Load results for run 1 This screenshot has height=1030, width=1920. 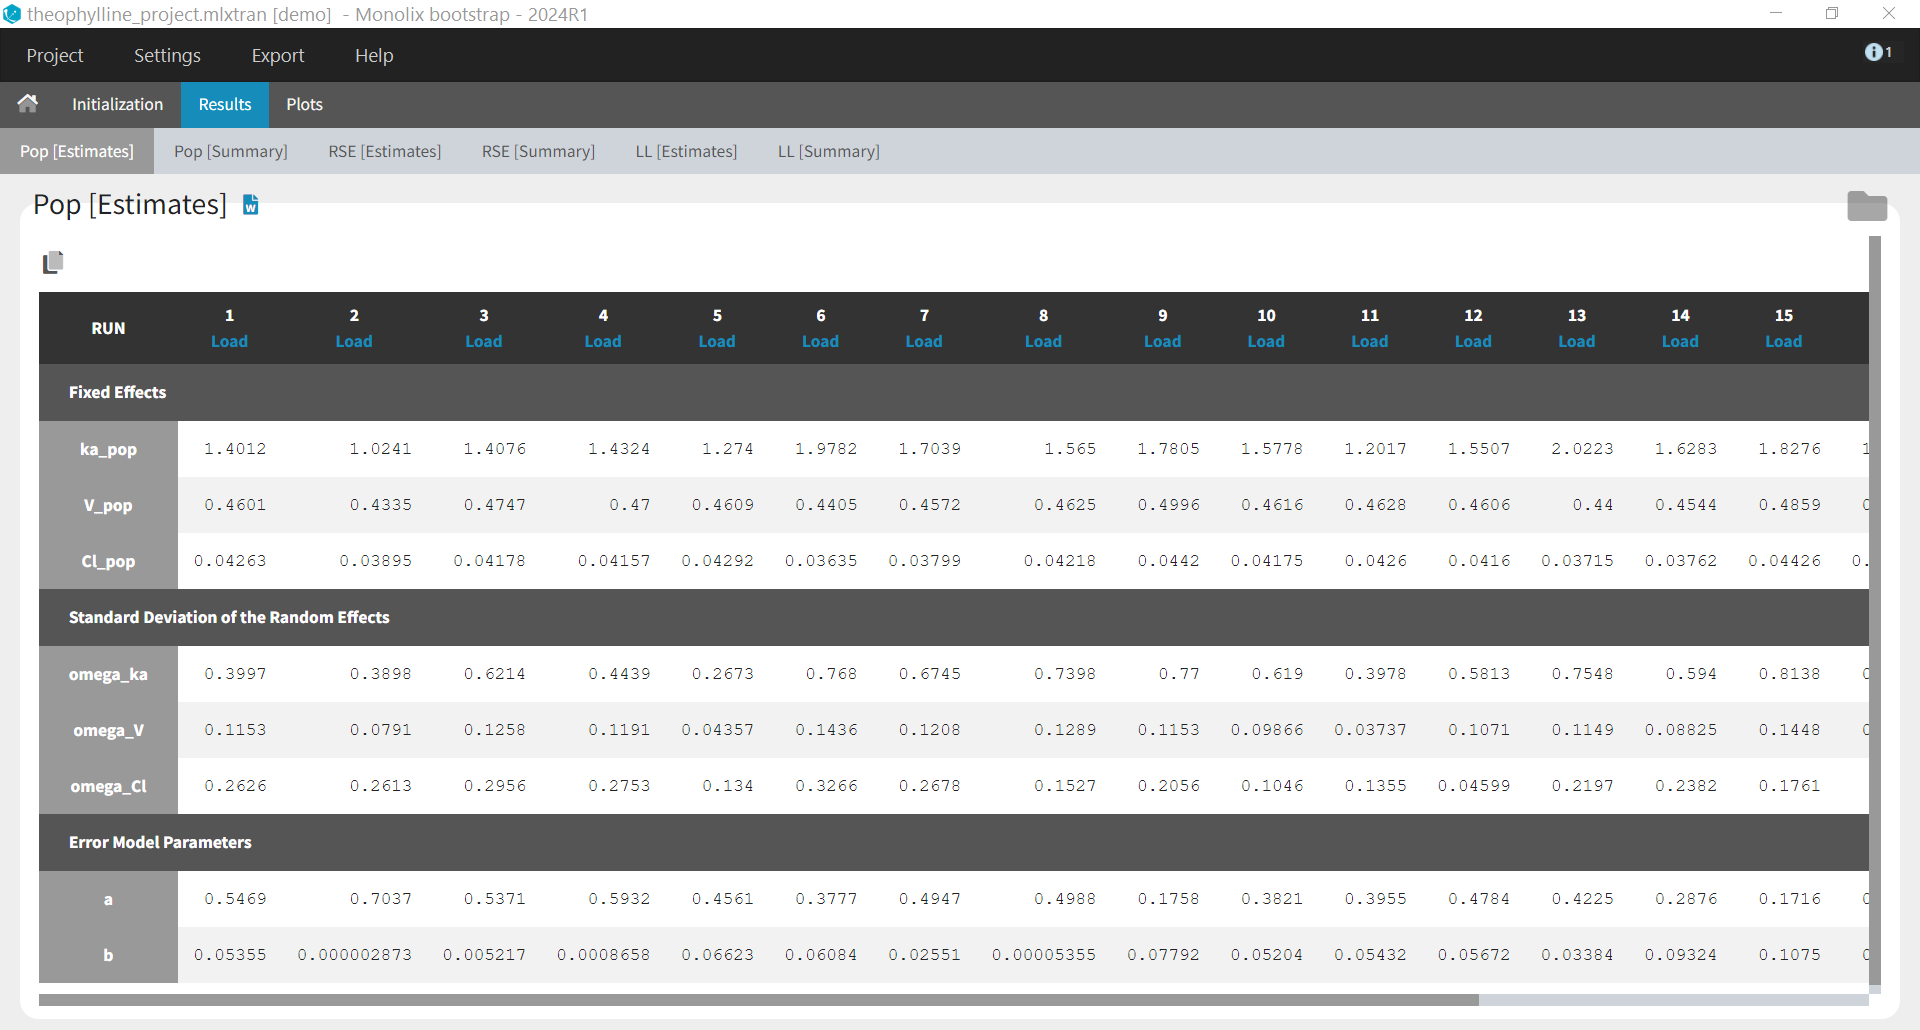pos(229,341)
